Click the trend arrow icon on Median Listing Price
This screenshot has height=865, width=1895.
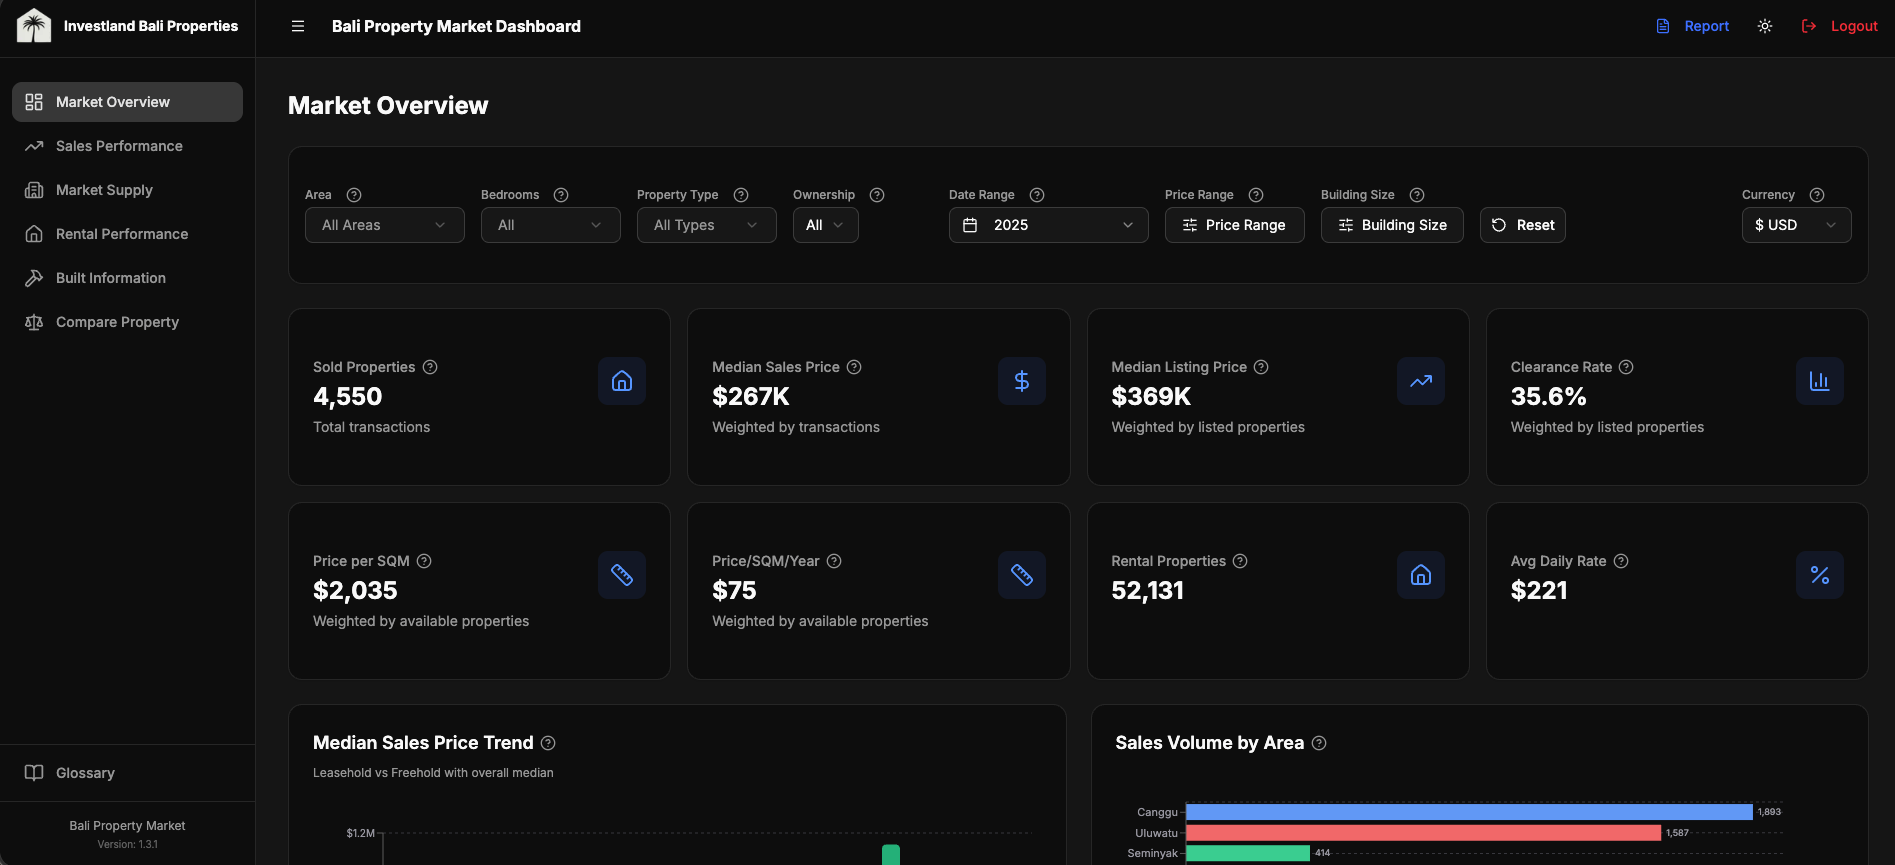click(x=1420, y=381)
